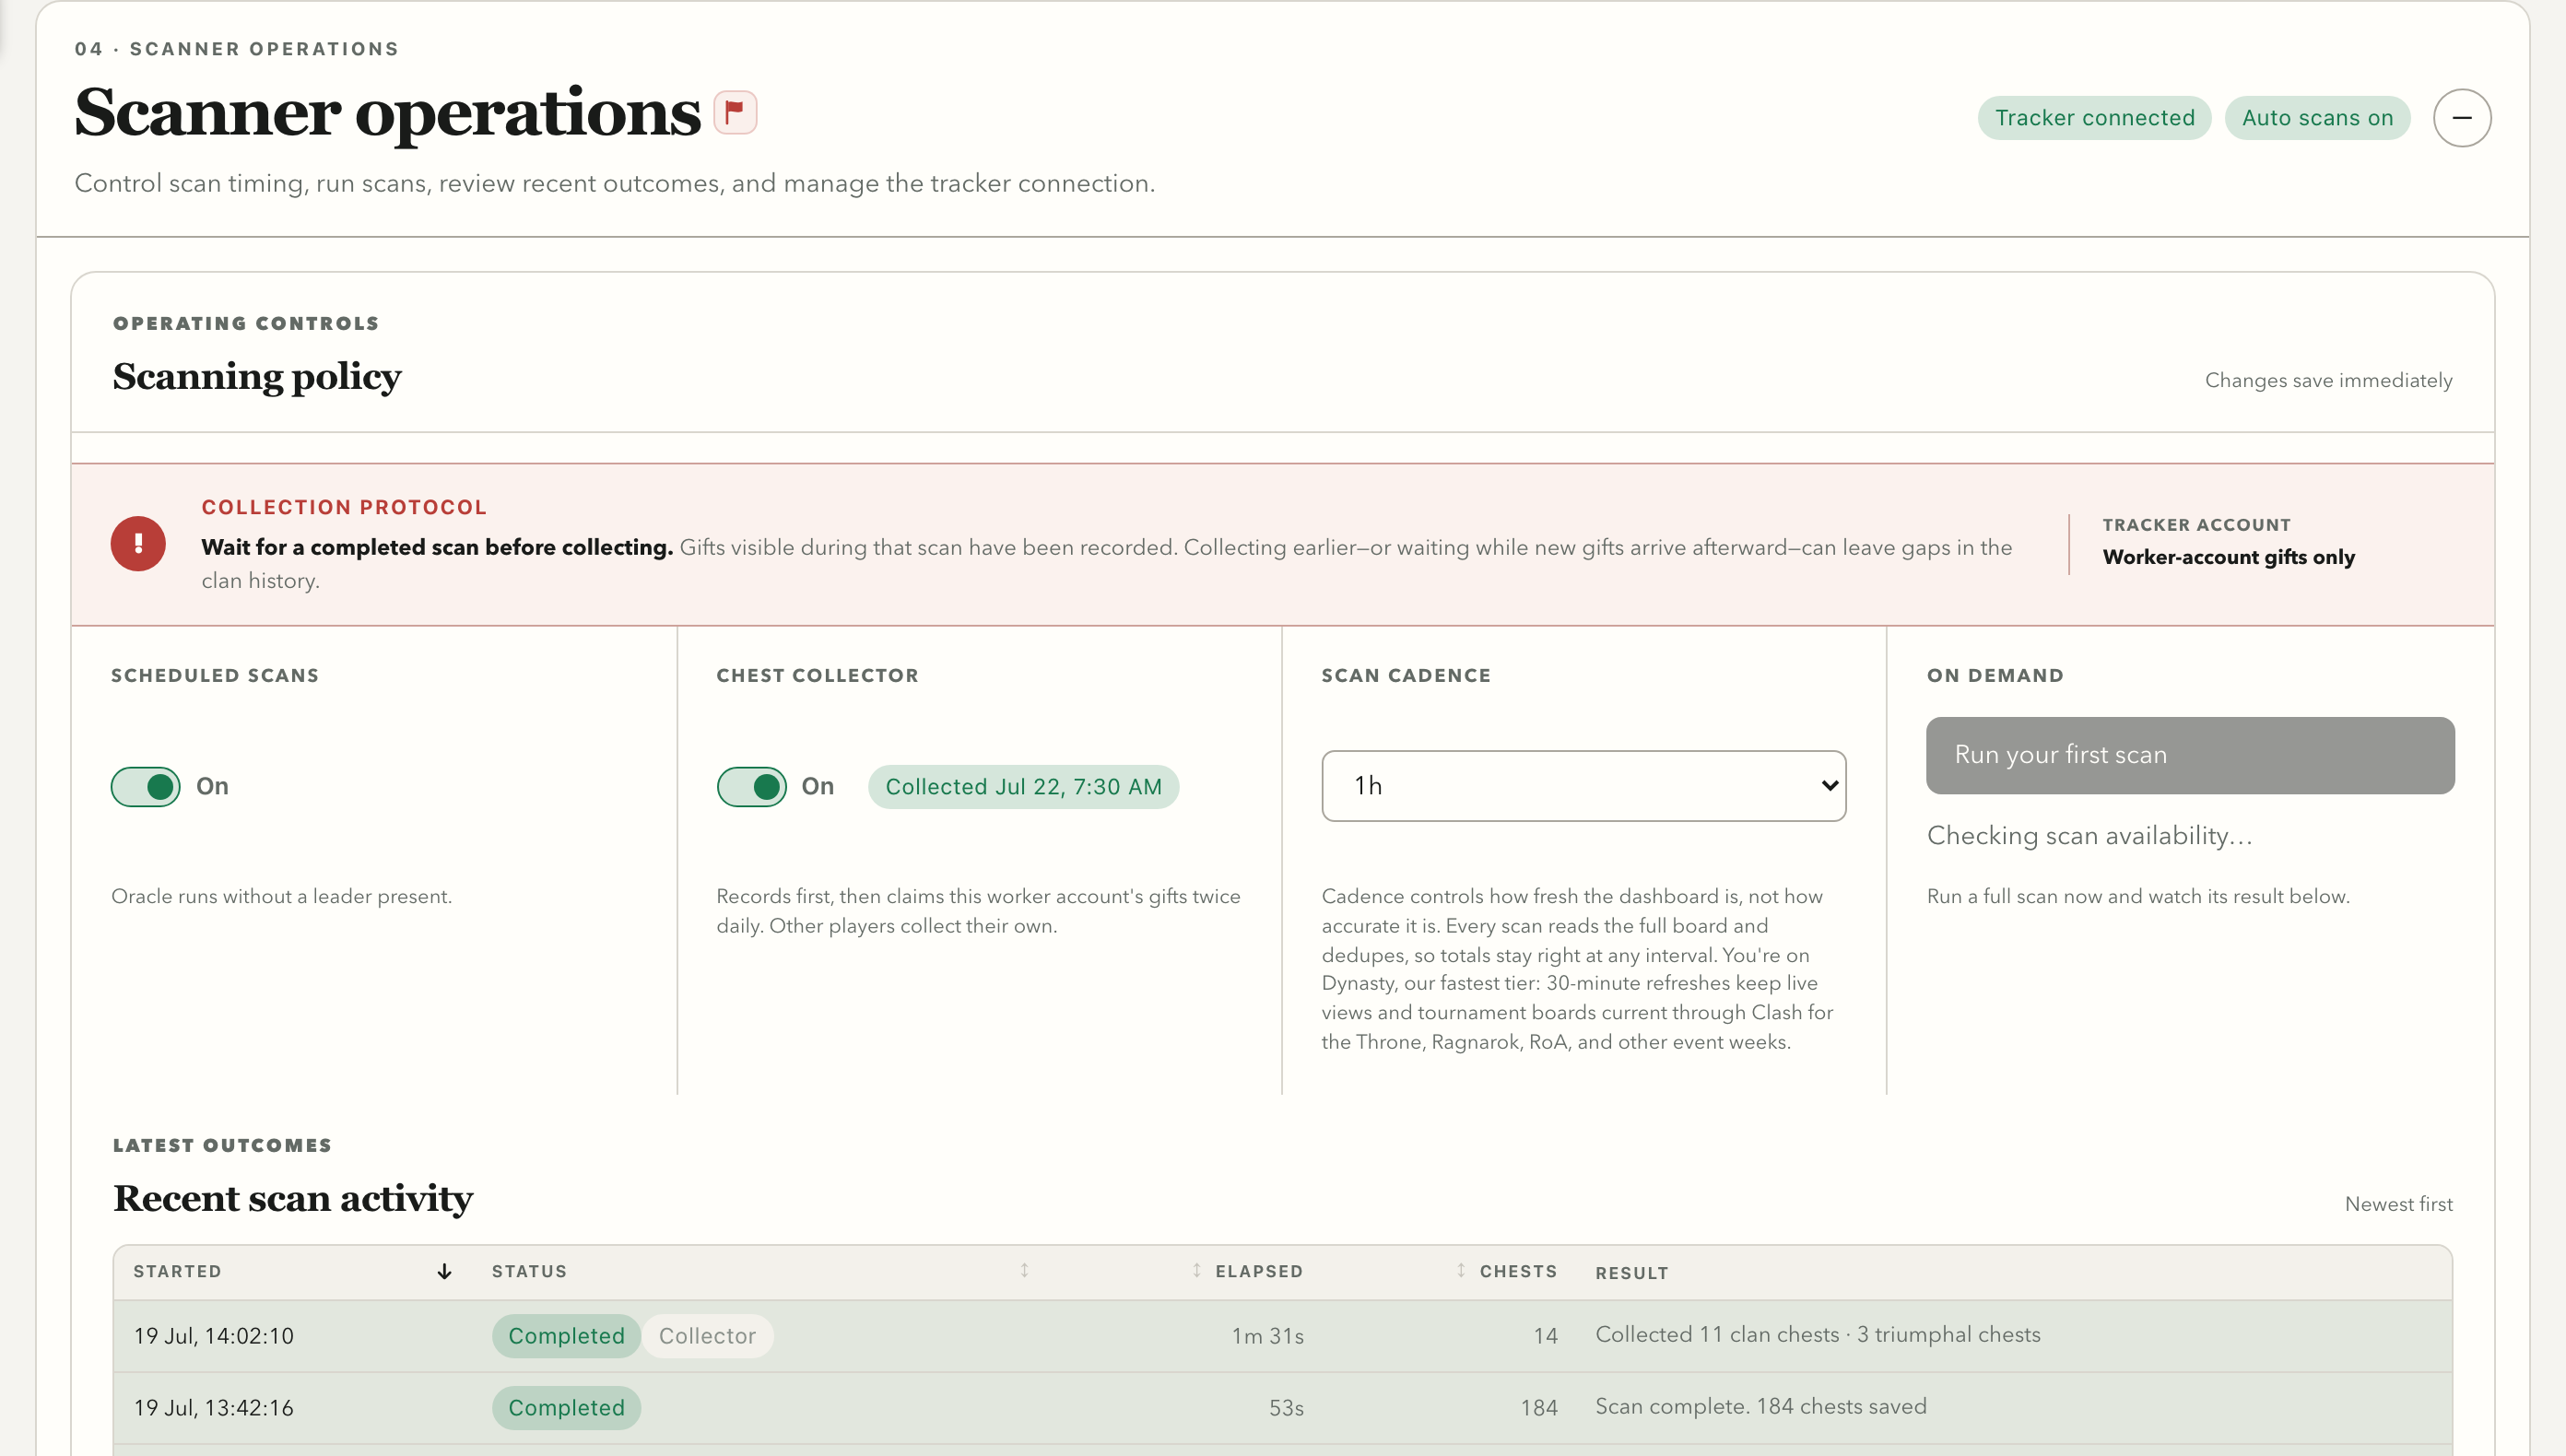
Task: Sort the table by Elapsed column
Action: [x=1196, y=1270]
